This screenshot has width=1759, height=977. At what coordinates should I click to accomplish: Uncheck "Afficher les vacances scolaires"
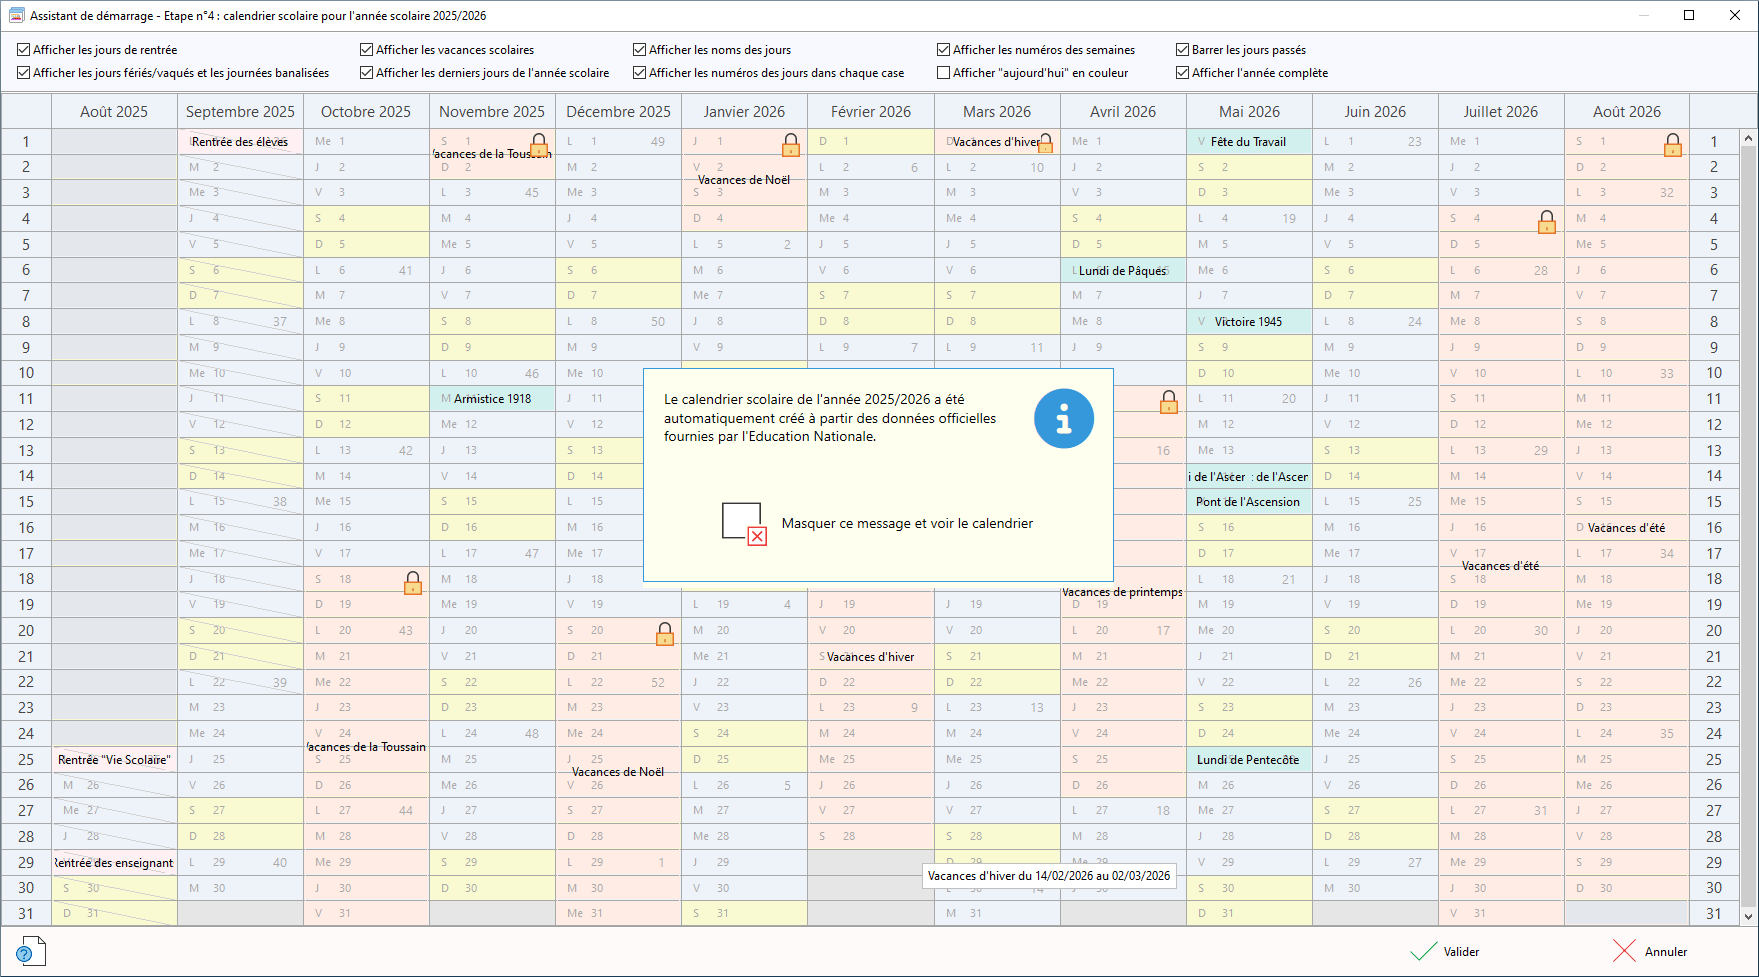(367, 50)
